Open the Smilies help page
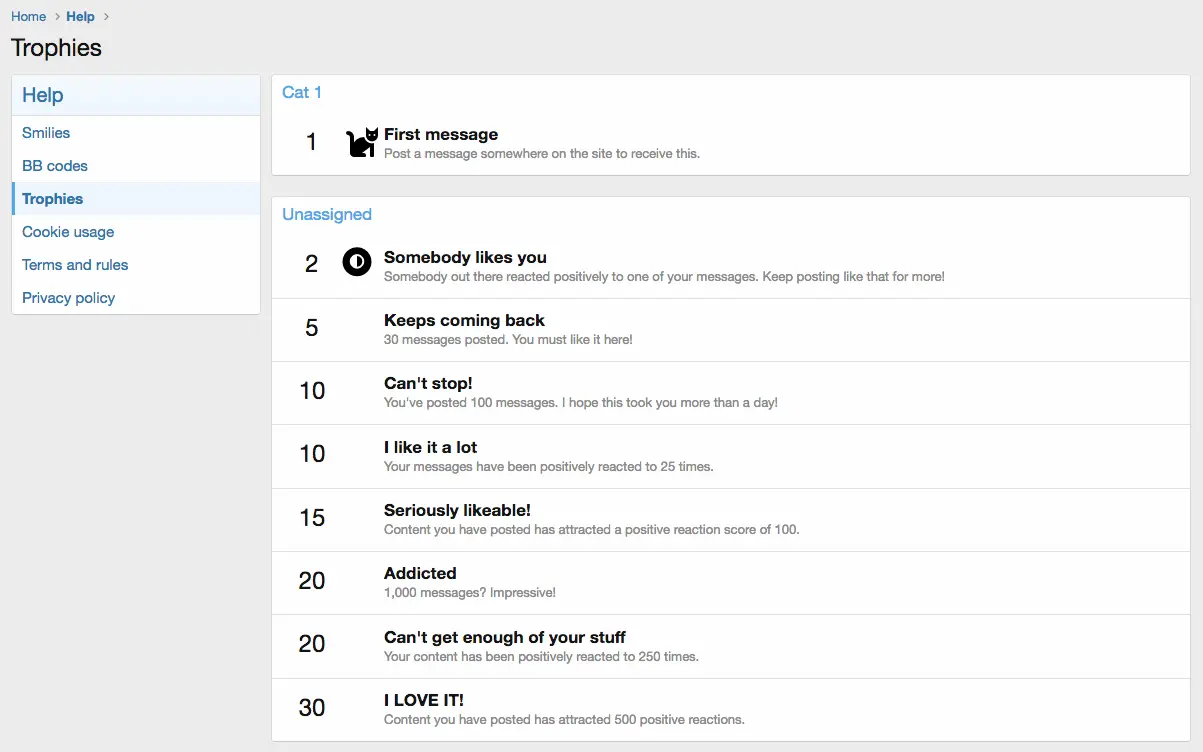Screen dimensions: 1203x752 click(46, 133)
